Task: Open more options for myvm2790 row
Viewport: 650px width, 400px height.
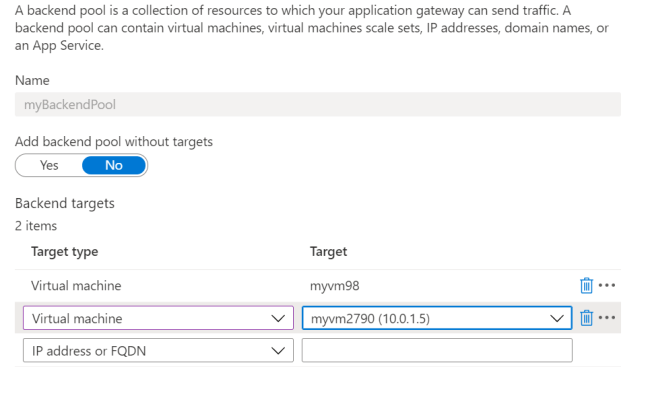Action: [607, 318]
